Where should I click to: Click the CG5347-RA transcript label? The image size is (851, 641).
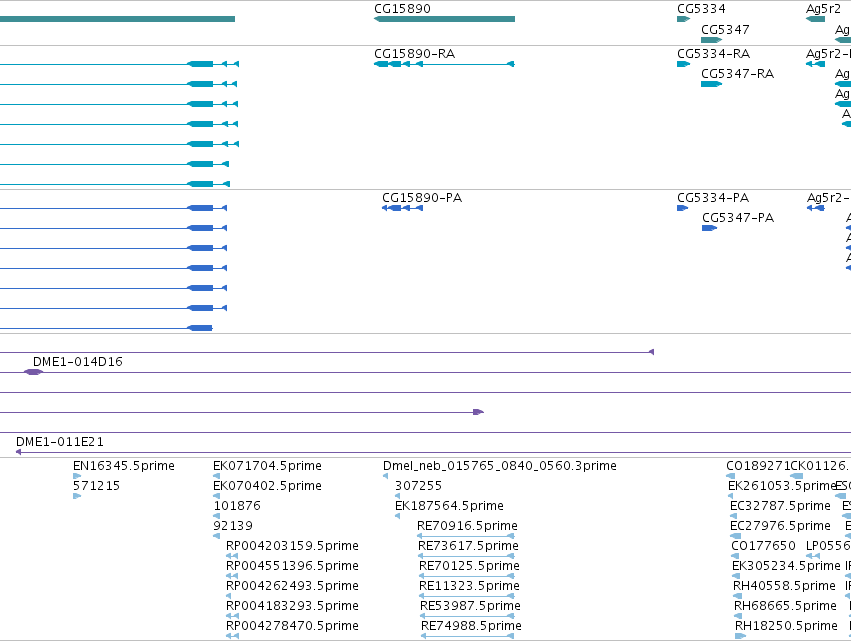pos(738,74)
